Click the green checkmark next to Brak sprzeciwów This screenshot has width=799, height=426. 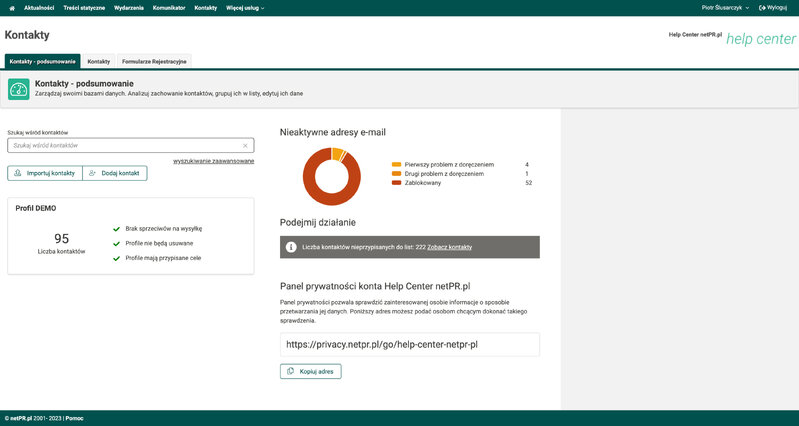point(116,229)
